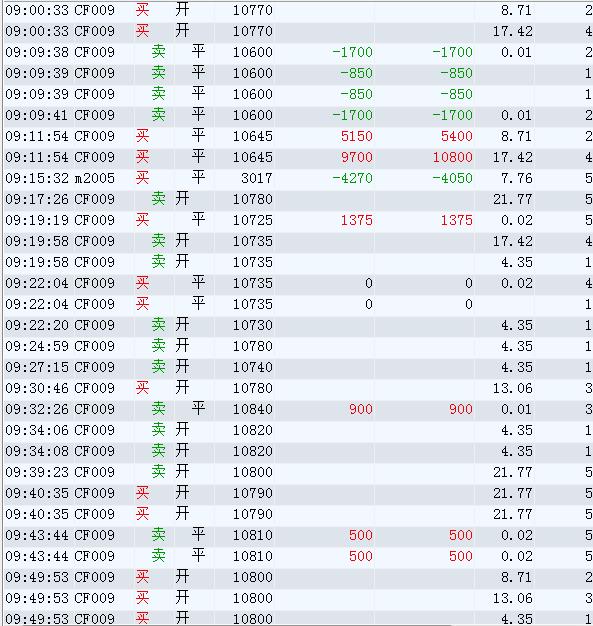
Task: Select the 09:30:46 CF009 buy-open row
Action: tap(298, 388)
